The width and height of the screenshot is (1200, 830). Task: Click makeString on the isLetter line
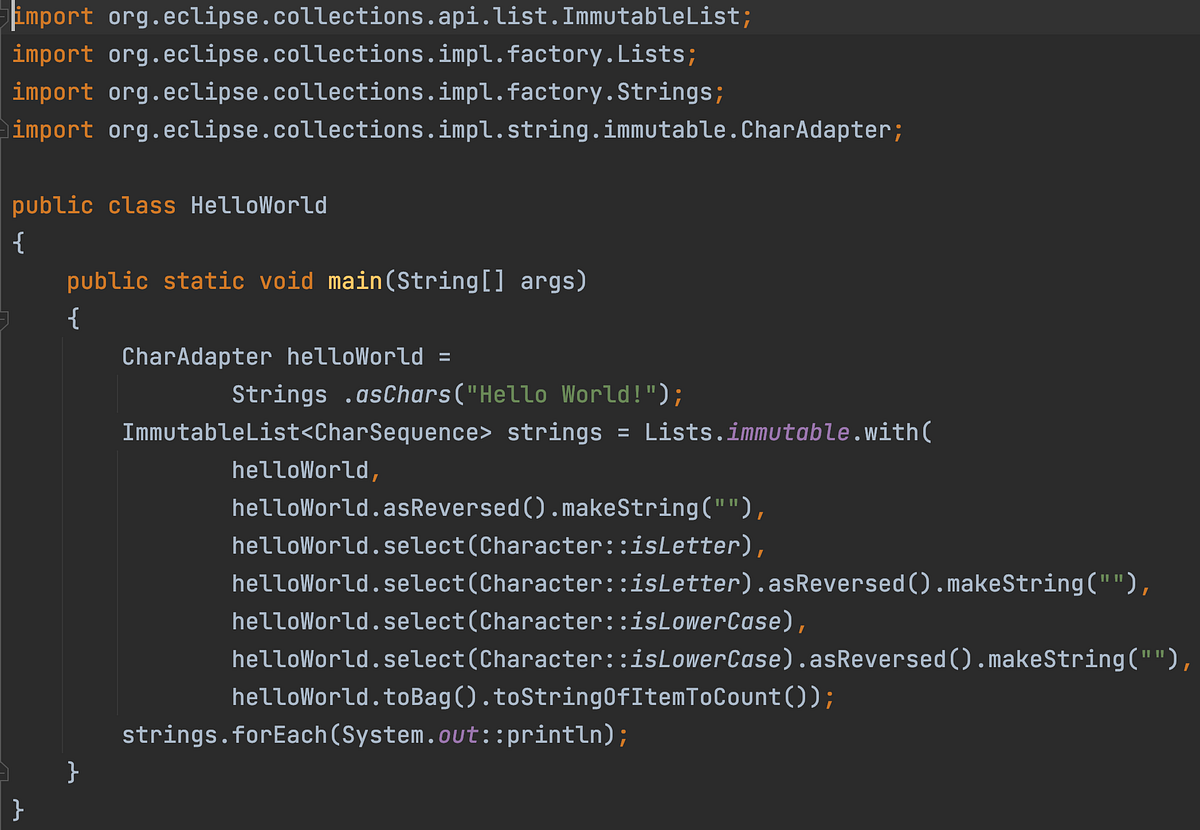click(1016, 584)
